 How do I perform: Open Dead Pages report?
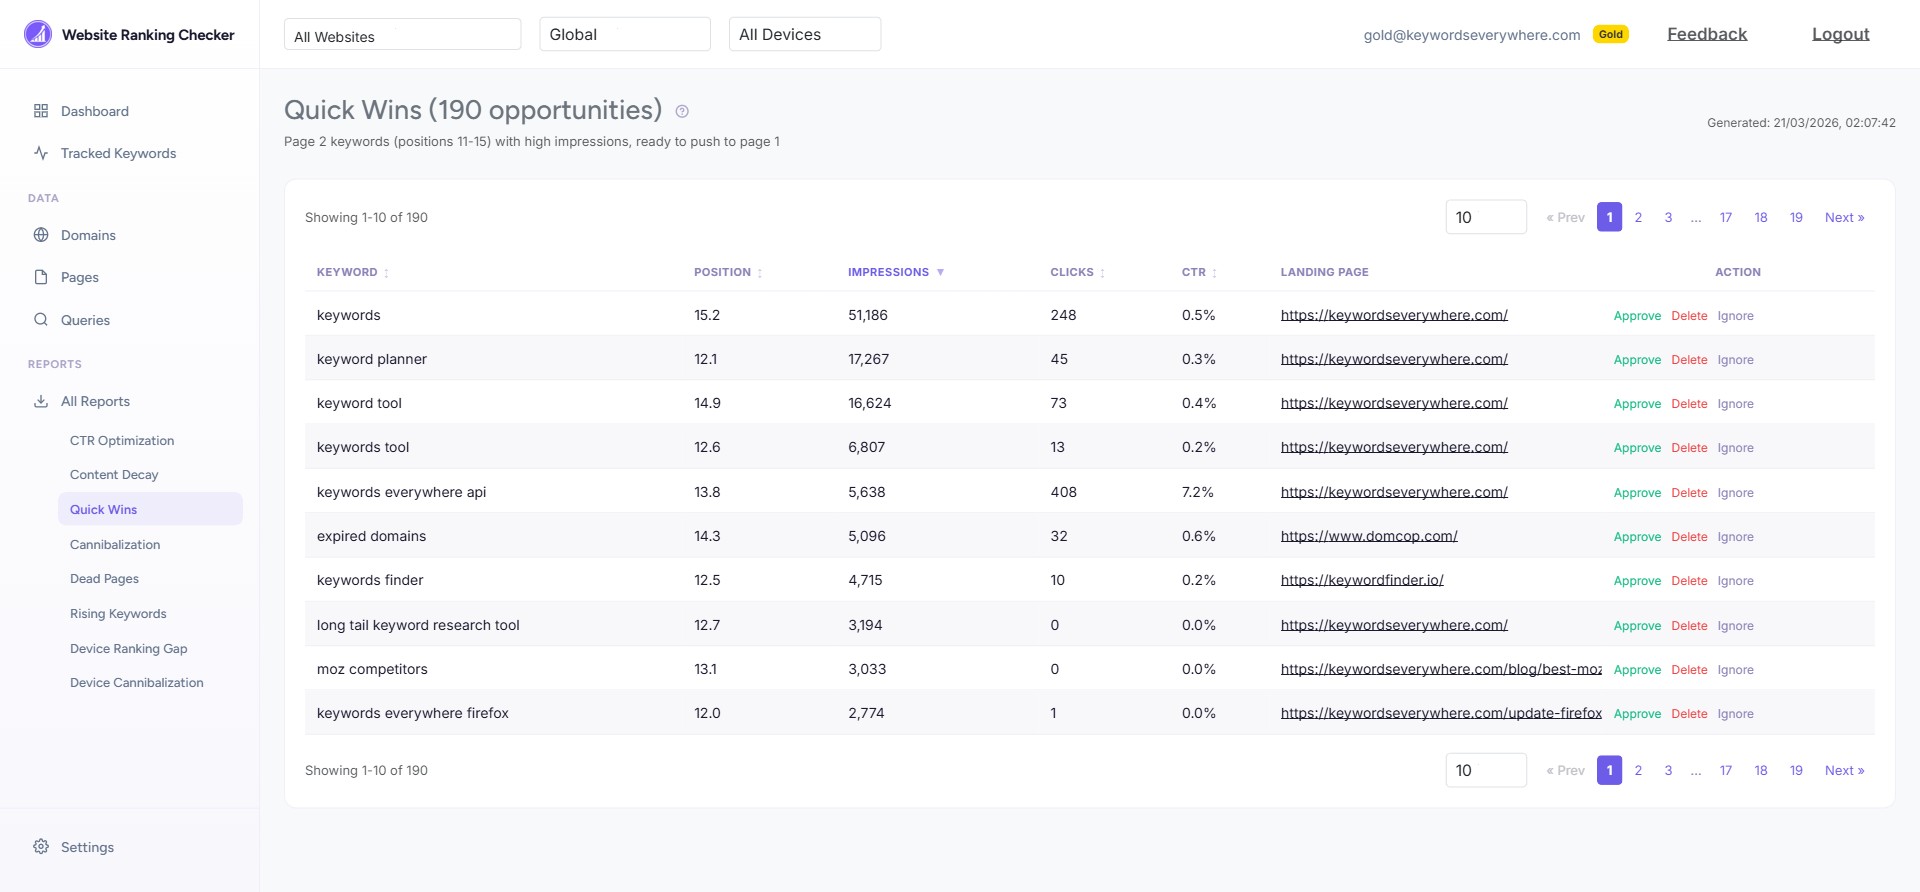(x=104, y=578)
